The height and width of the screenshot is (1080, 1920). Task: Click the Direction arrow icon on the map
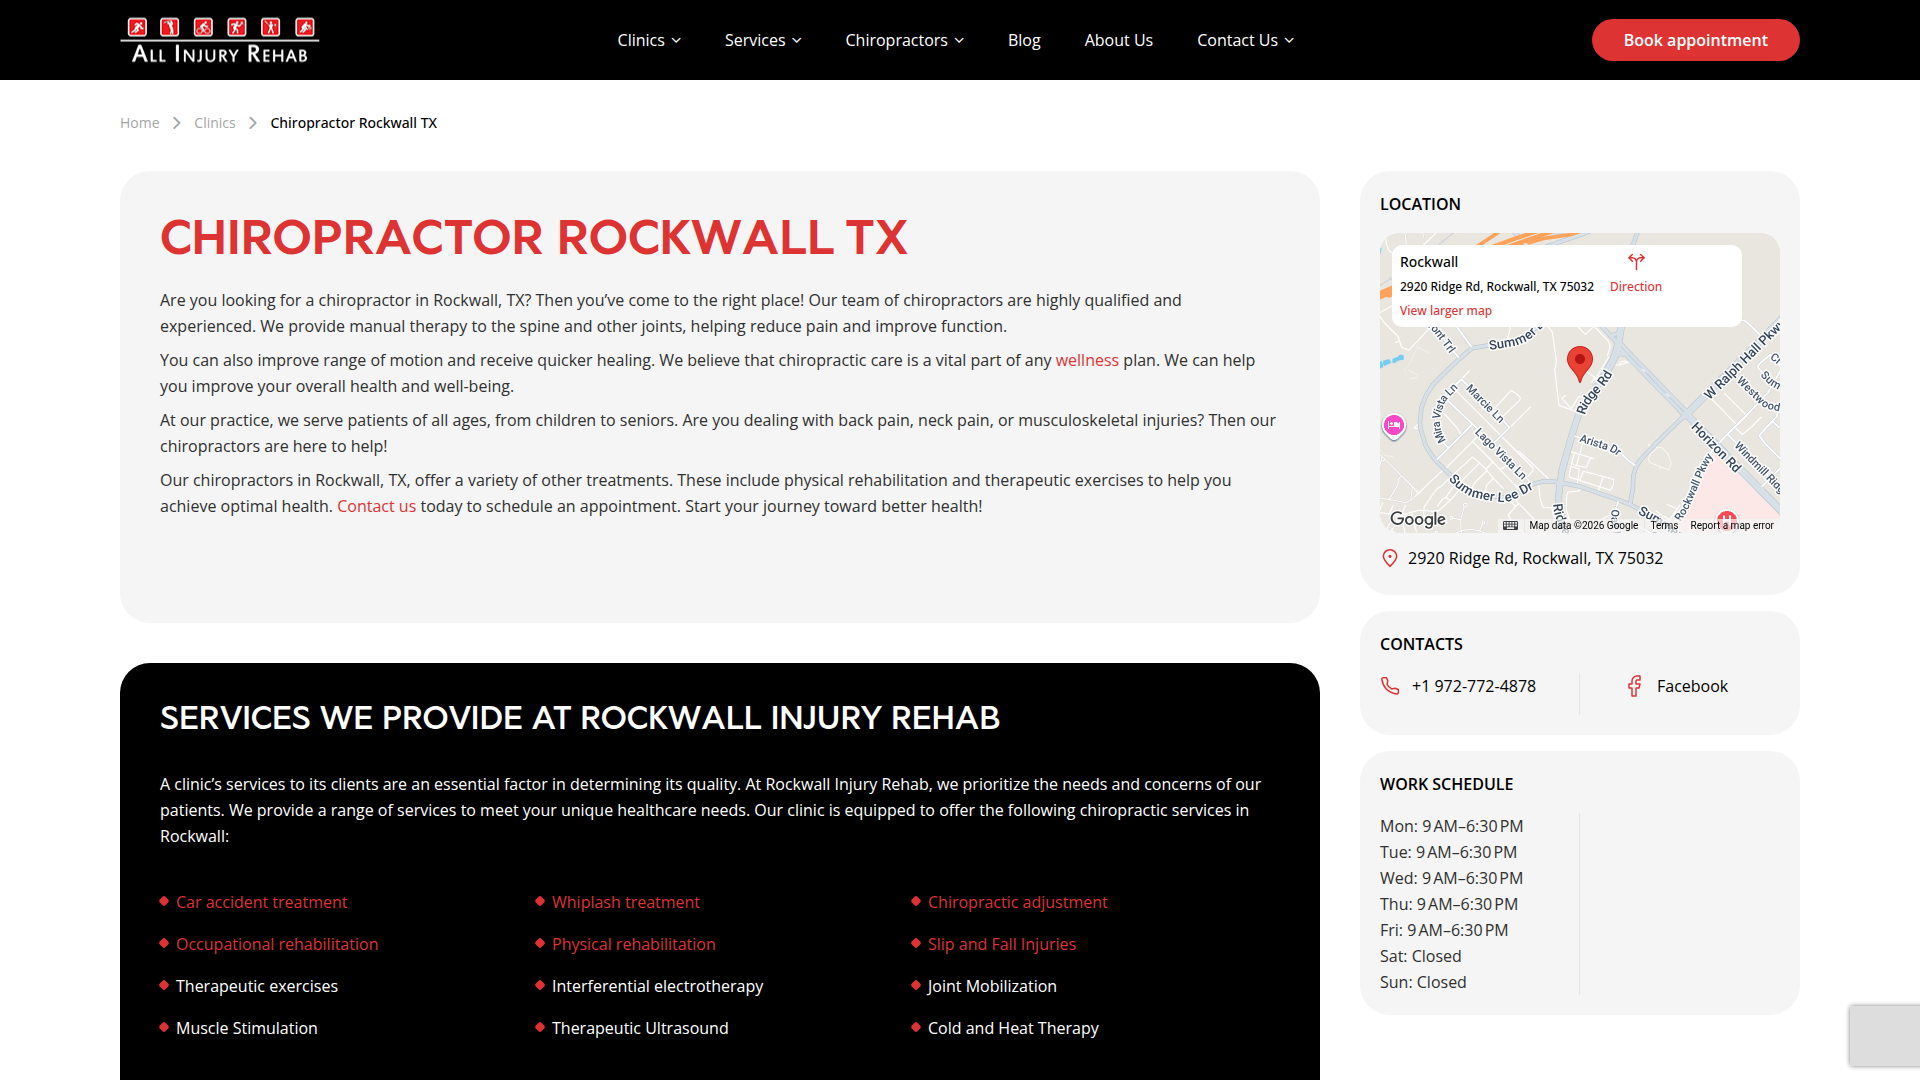(x=1636, y=262)
